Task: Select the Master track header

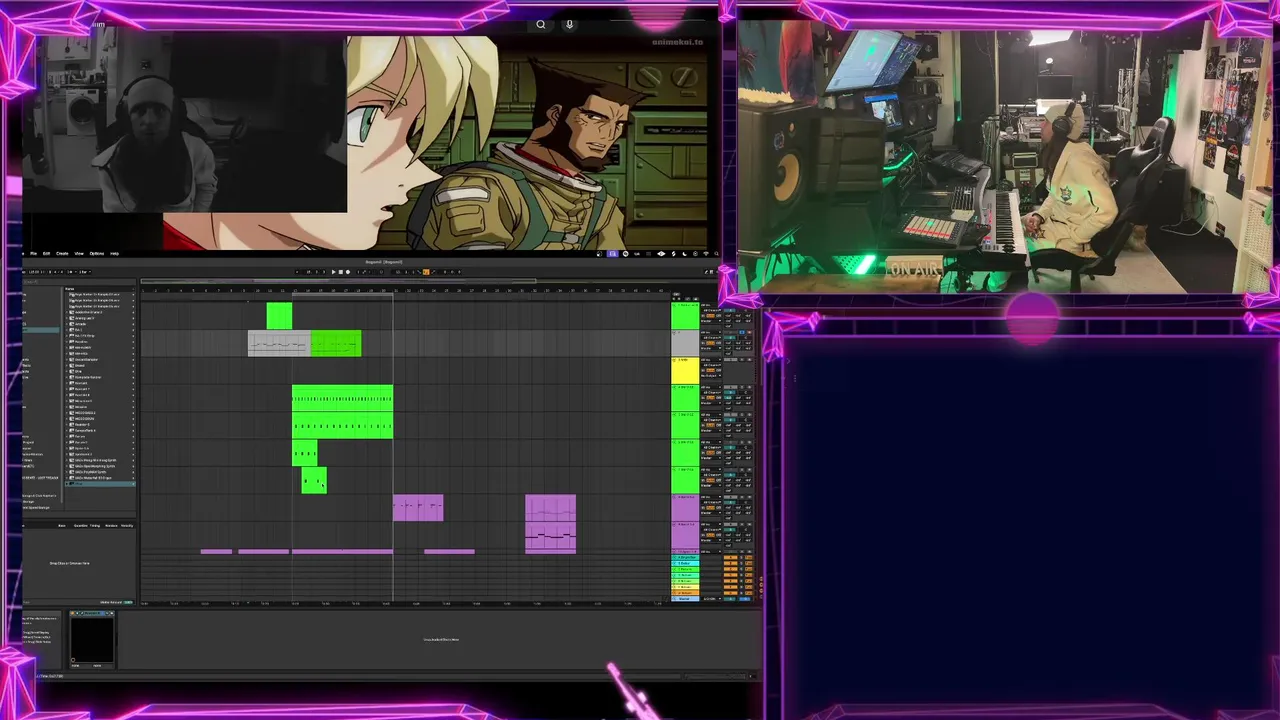Action: pos(685,599)
